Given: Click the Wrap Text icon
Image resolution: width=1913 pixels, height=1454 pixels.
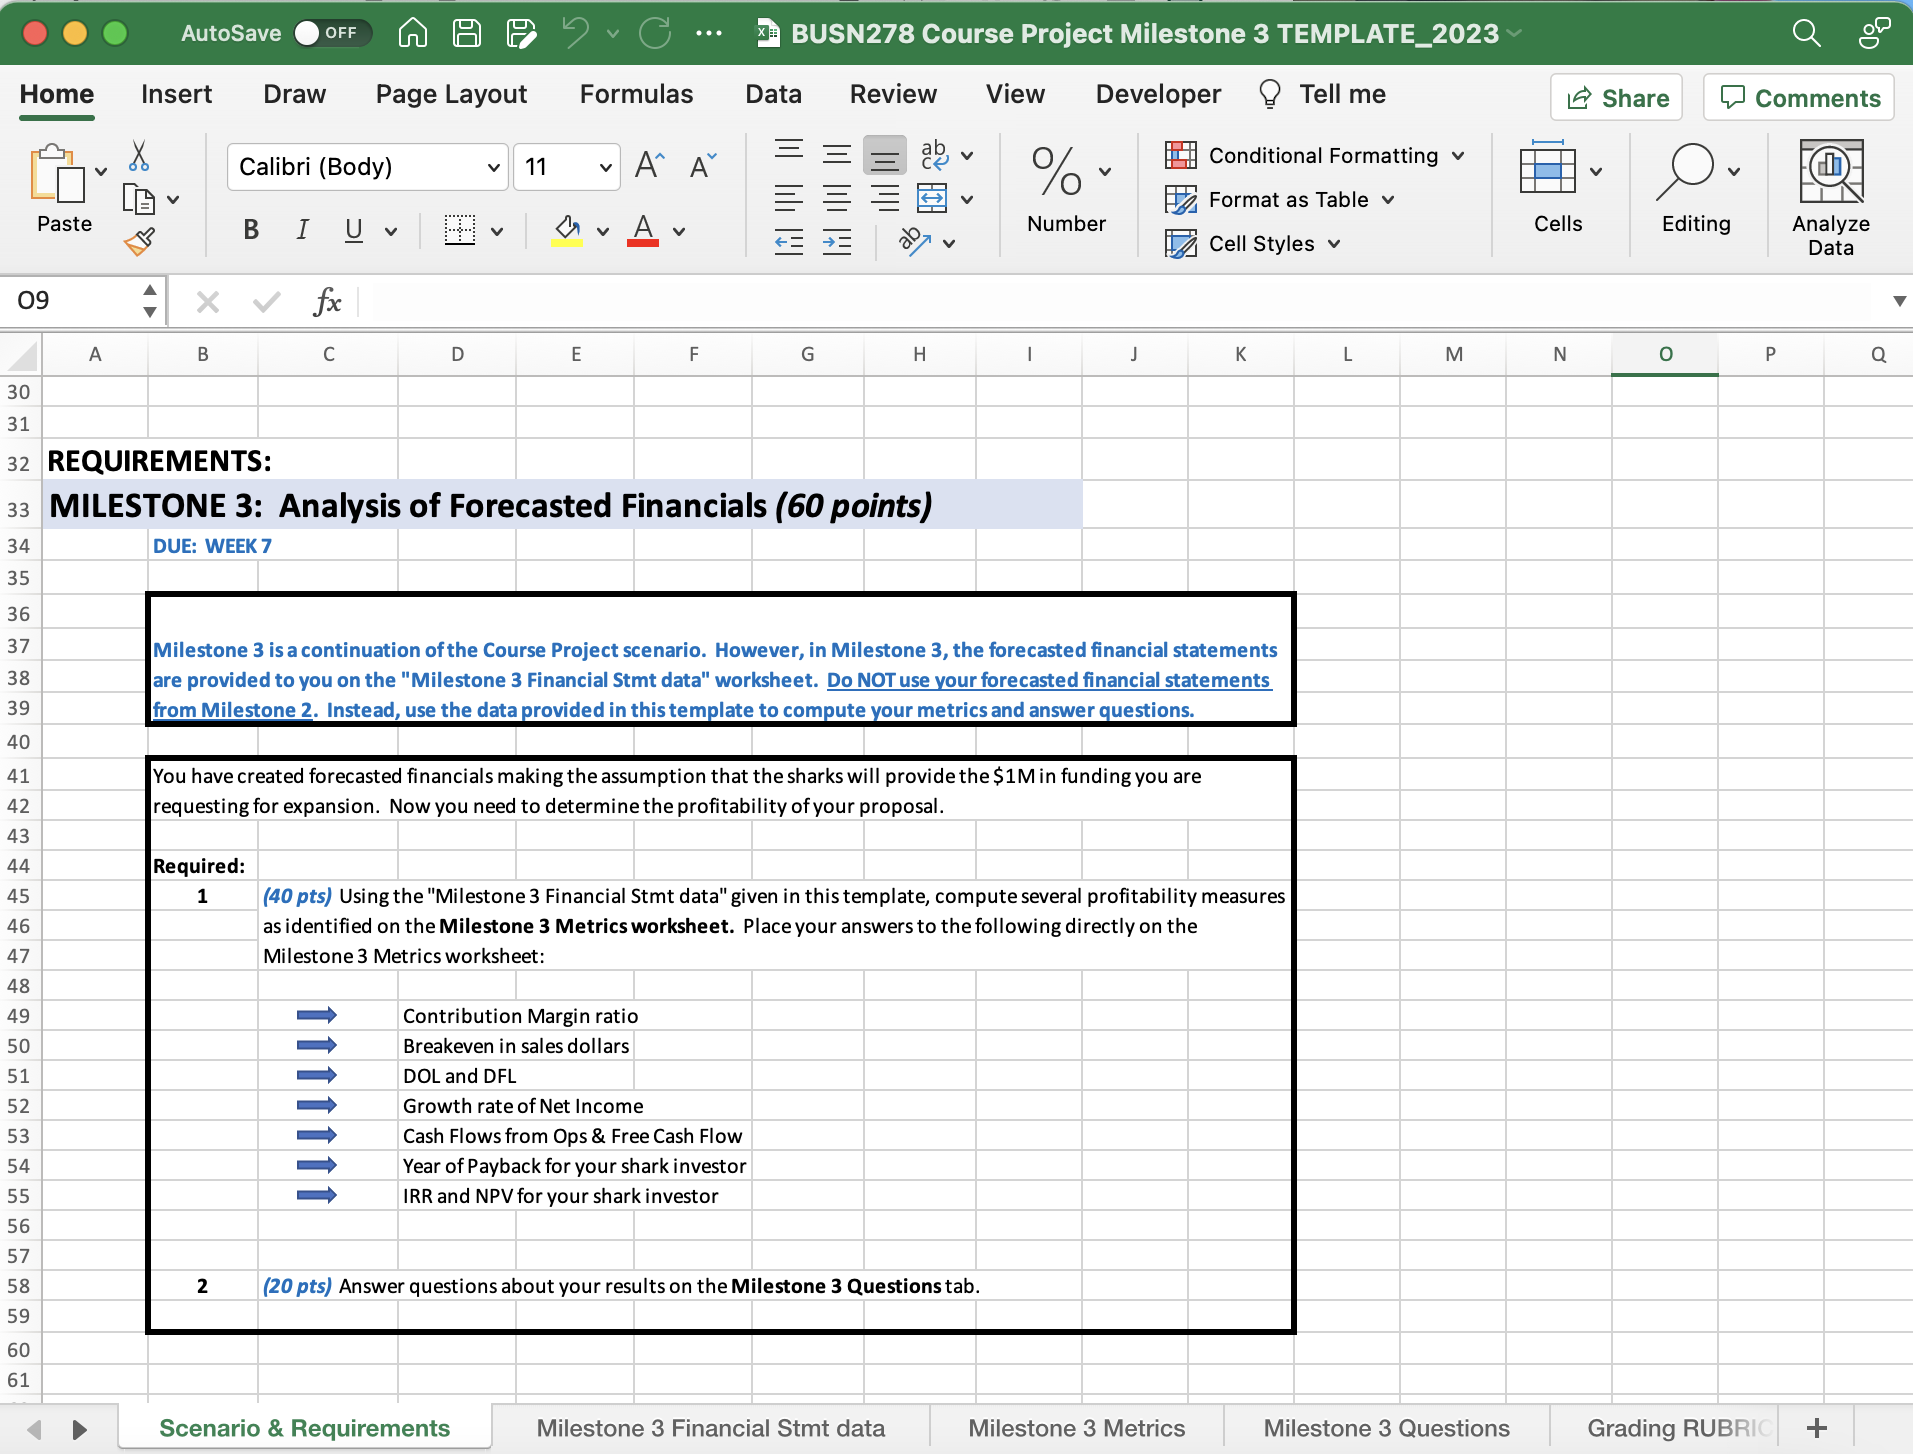Looking at the screenshot, I should tap(934, 155).
